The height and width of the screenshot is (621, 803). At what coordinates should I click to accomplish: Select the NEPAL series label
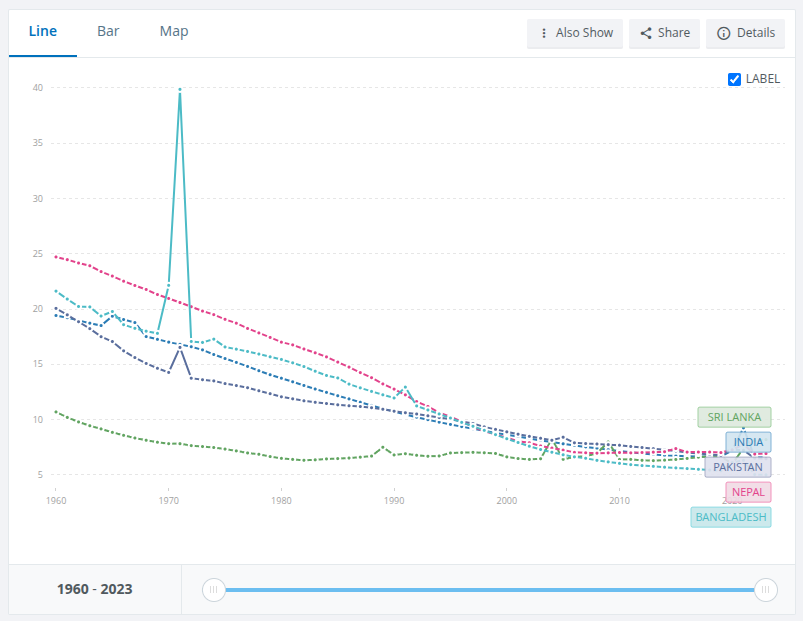[x=748, y=492]
